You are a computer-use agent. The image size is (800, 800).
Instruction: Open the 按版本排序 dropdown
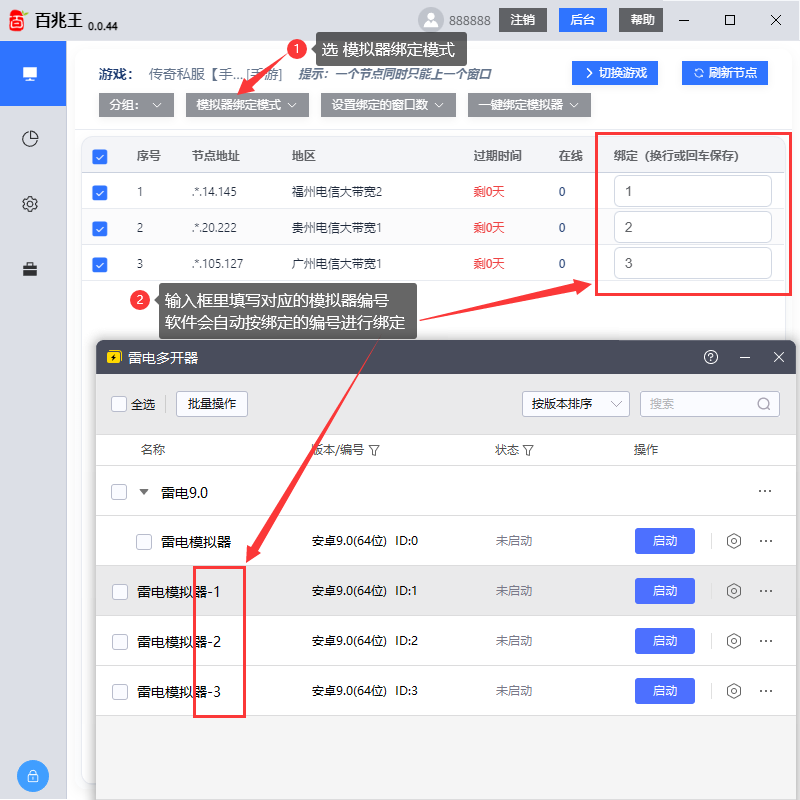tap(576, 404)
